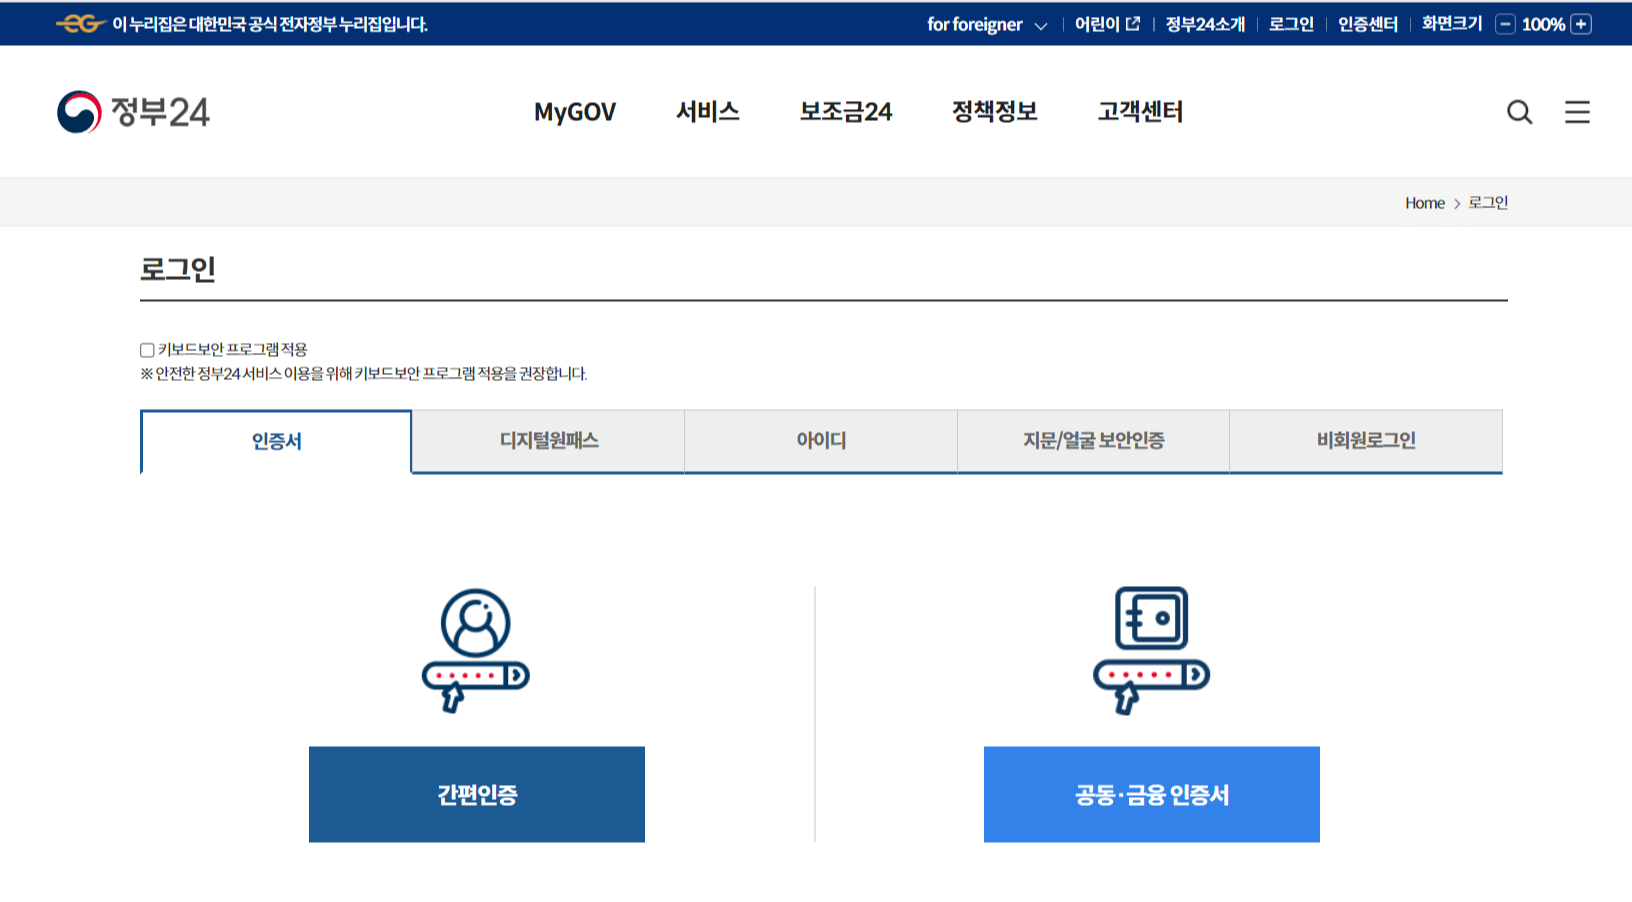Click the 간편인증 button
This screenshot has width=1632, height=902.
477,794
